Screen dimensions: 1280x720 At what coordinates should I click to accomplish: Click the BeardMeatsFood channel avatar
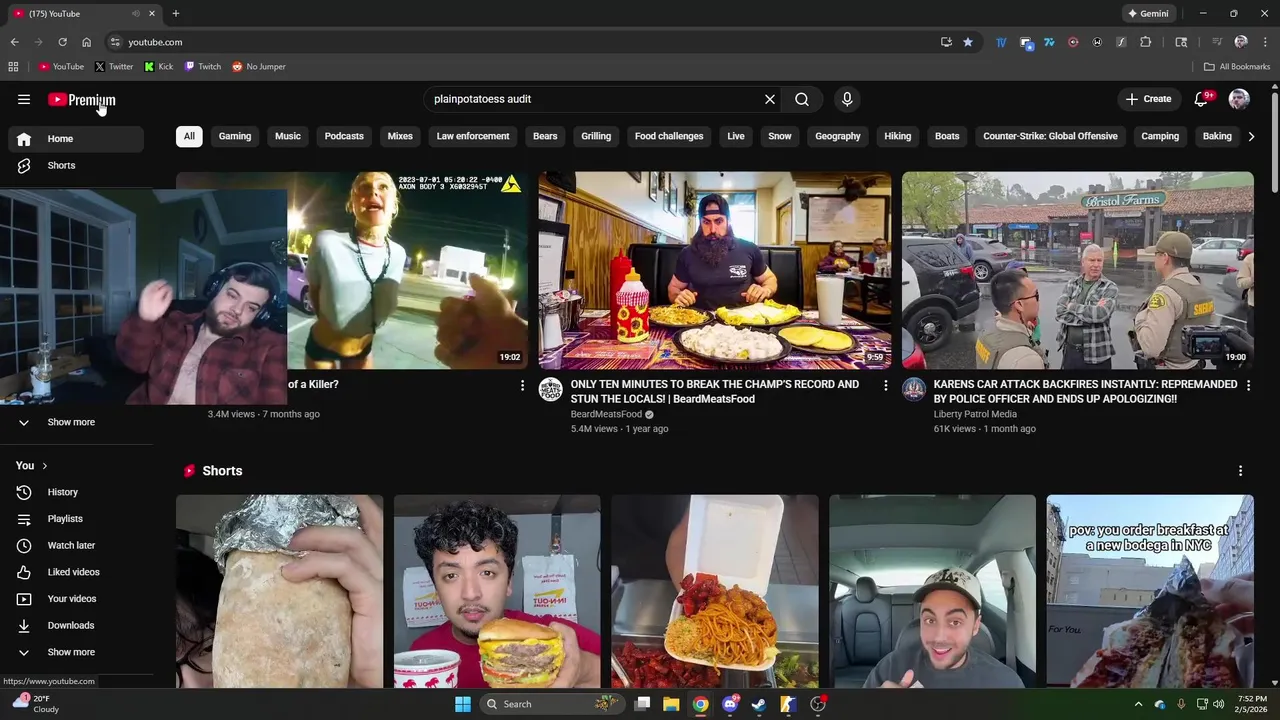(551, 389)
